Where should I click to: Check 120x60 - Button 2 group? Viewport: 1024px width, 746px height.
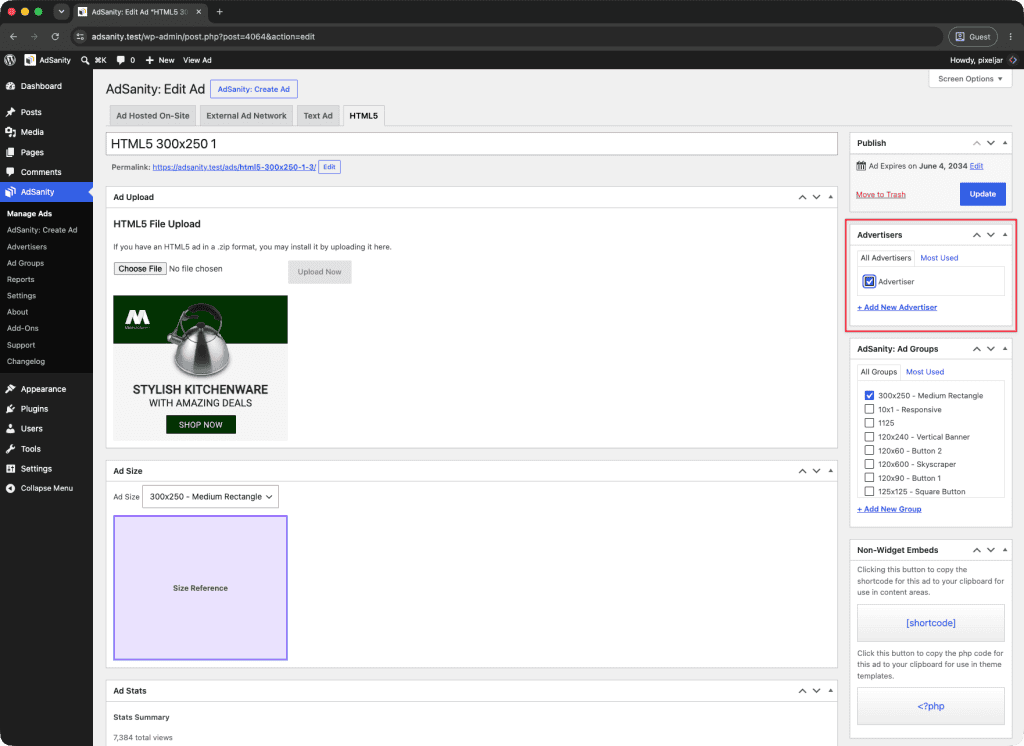869,450
